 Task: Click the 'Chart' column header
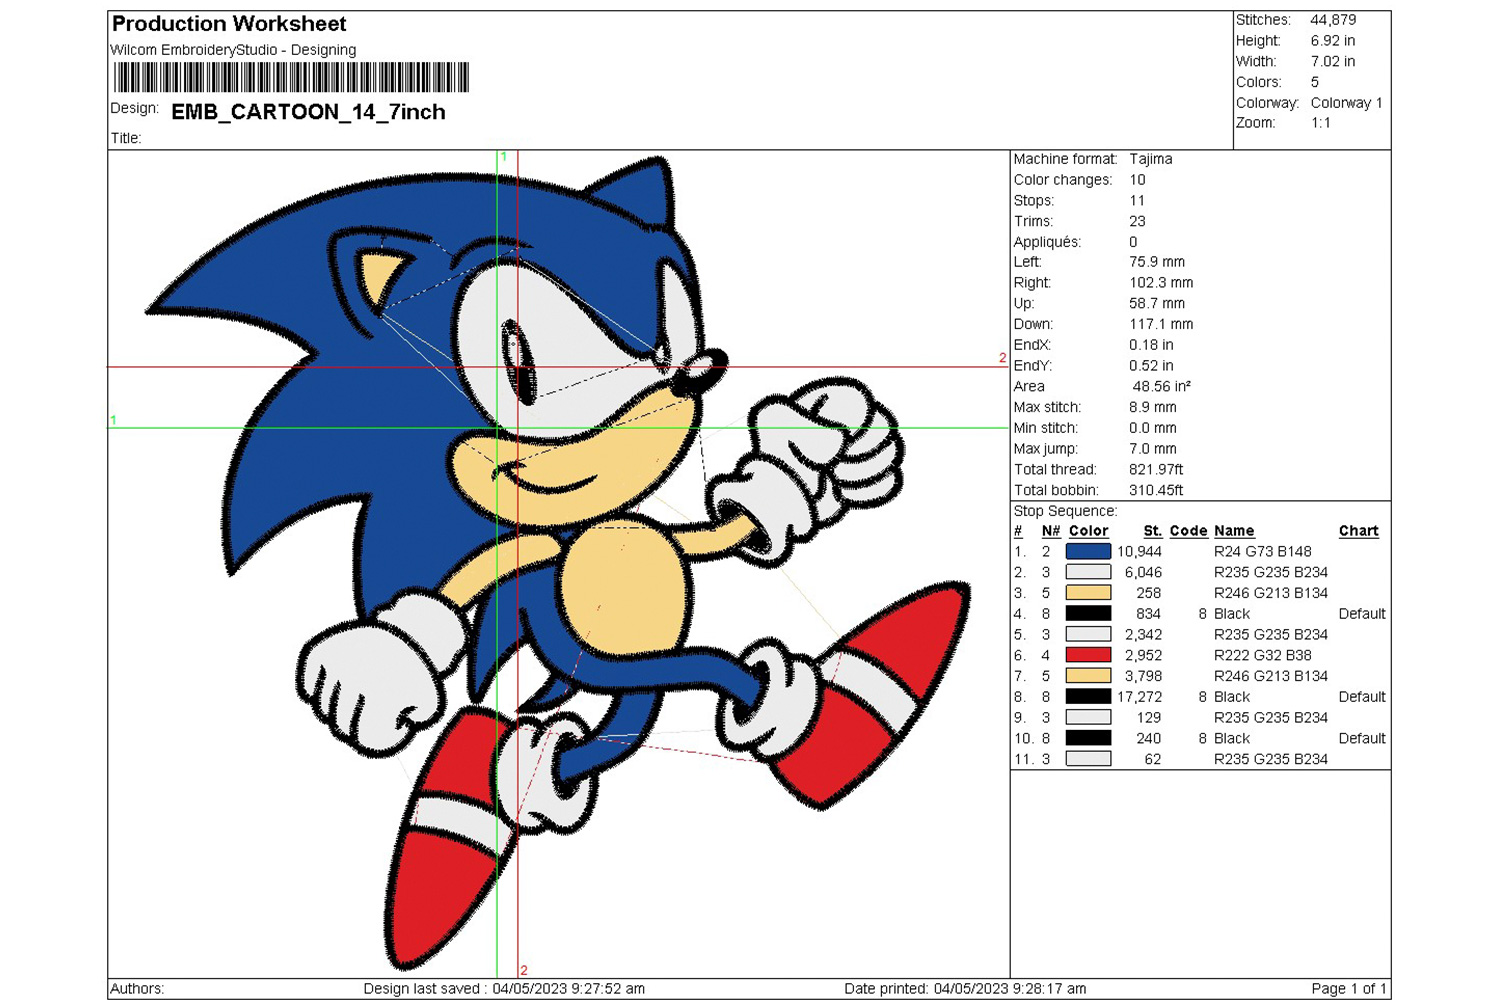pyautogui.click(x=1358, y=531)
